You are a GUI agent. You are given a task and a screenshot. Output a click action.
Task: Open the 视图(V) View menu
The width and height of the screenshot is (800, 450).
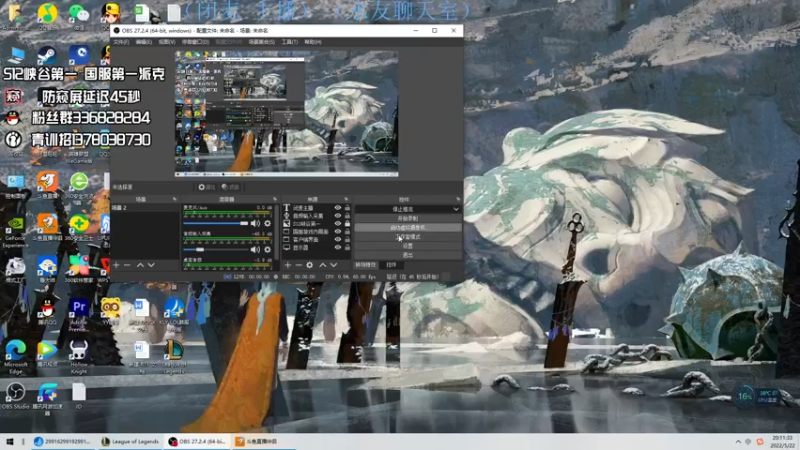click(166, 42)
